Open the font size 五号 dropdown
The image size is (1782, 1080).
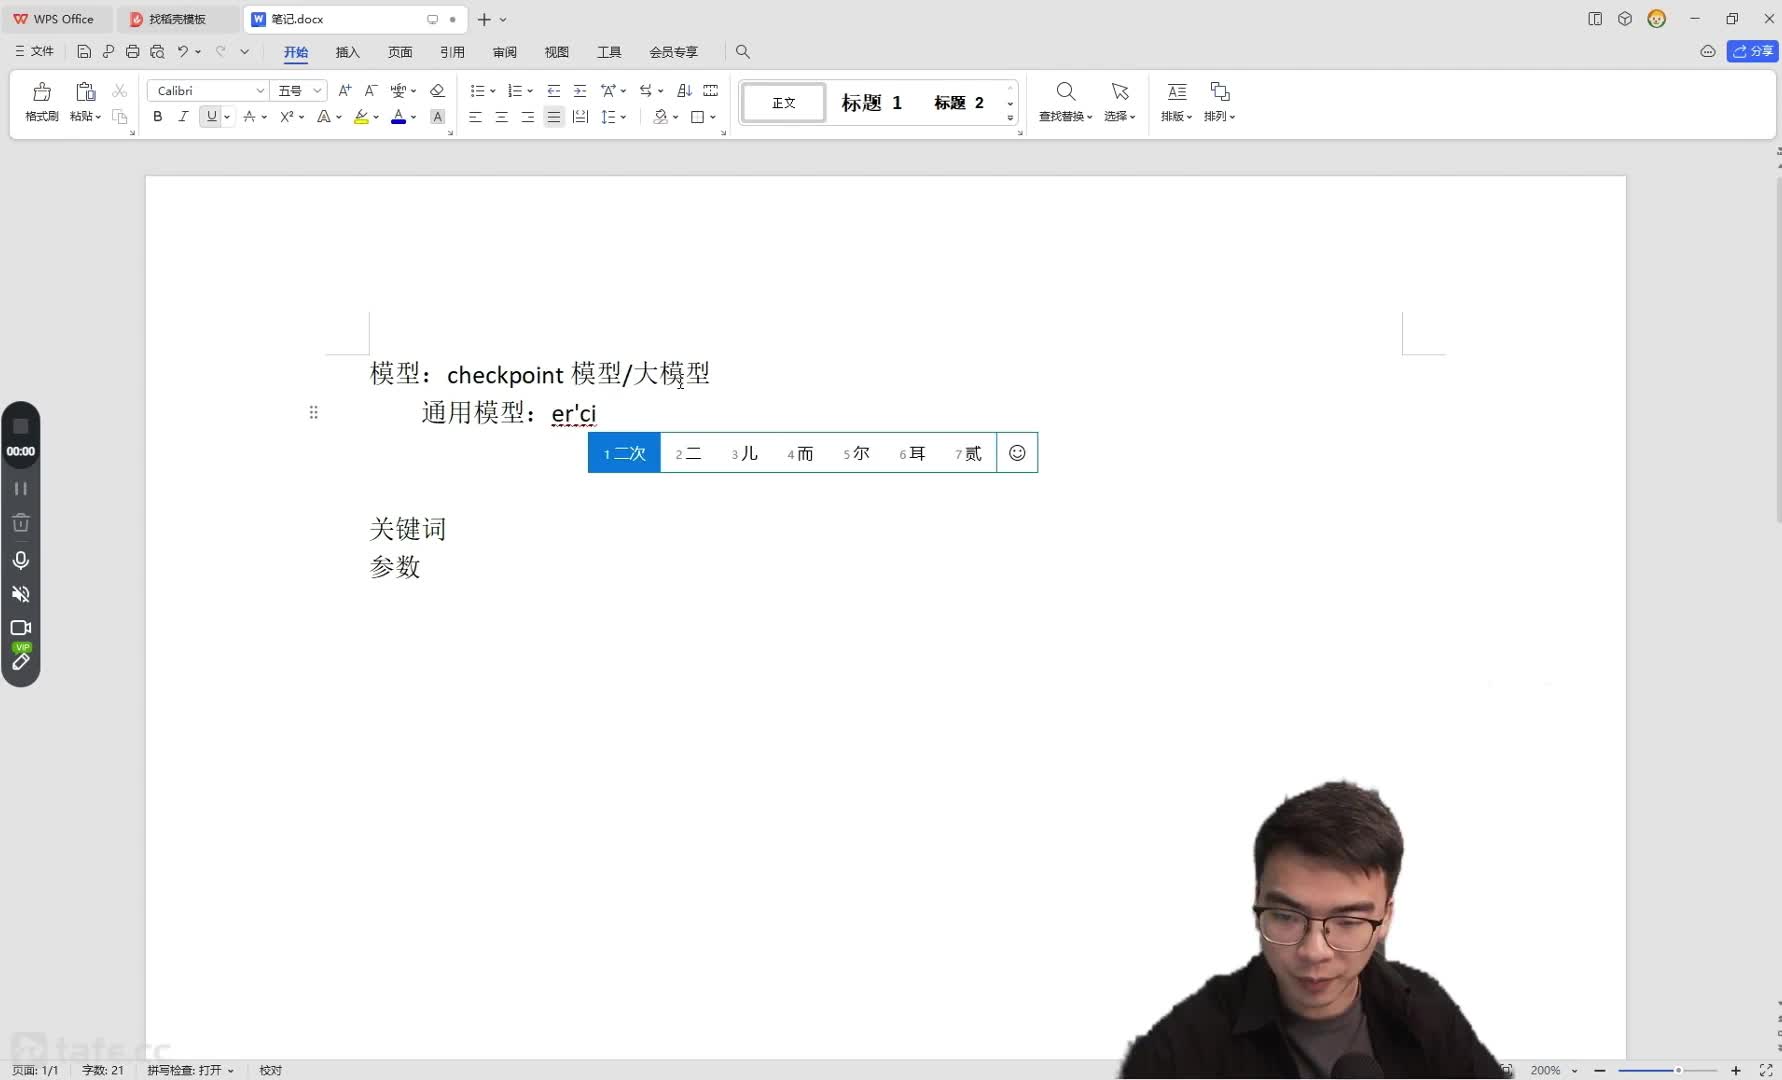point(317,90)
